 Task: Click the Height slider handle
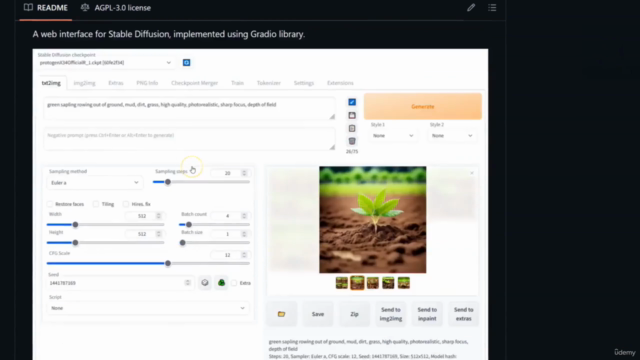pos(75,242)
